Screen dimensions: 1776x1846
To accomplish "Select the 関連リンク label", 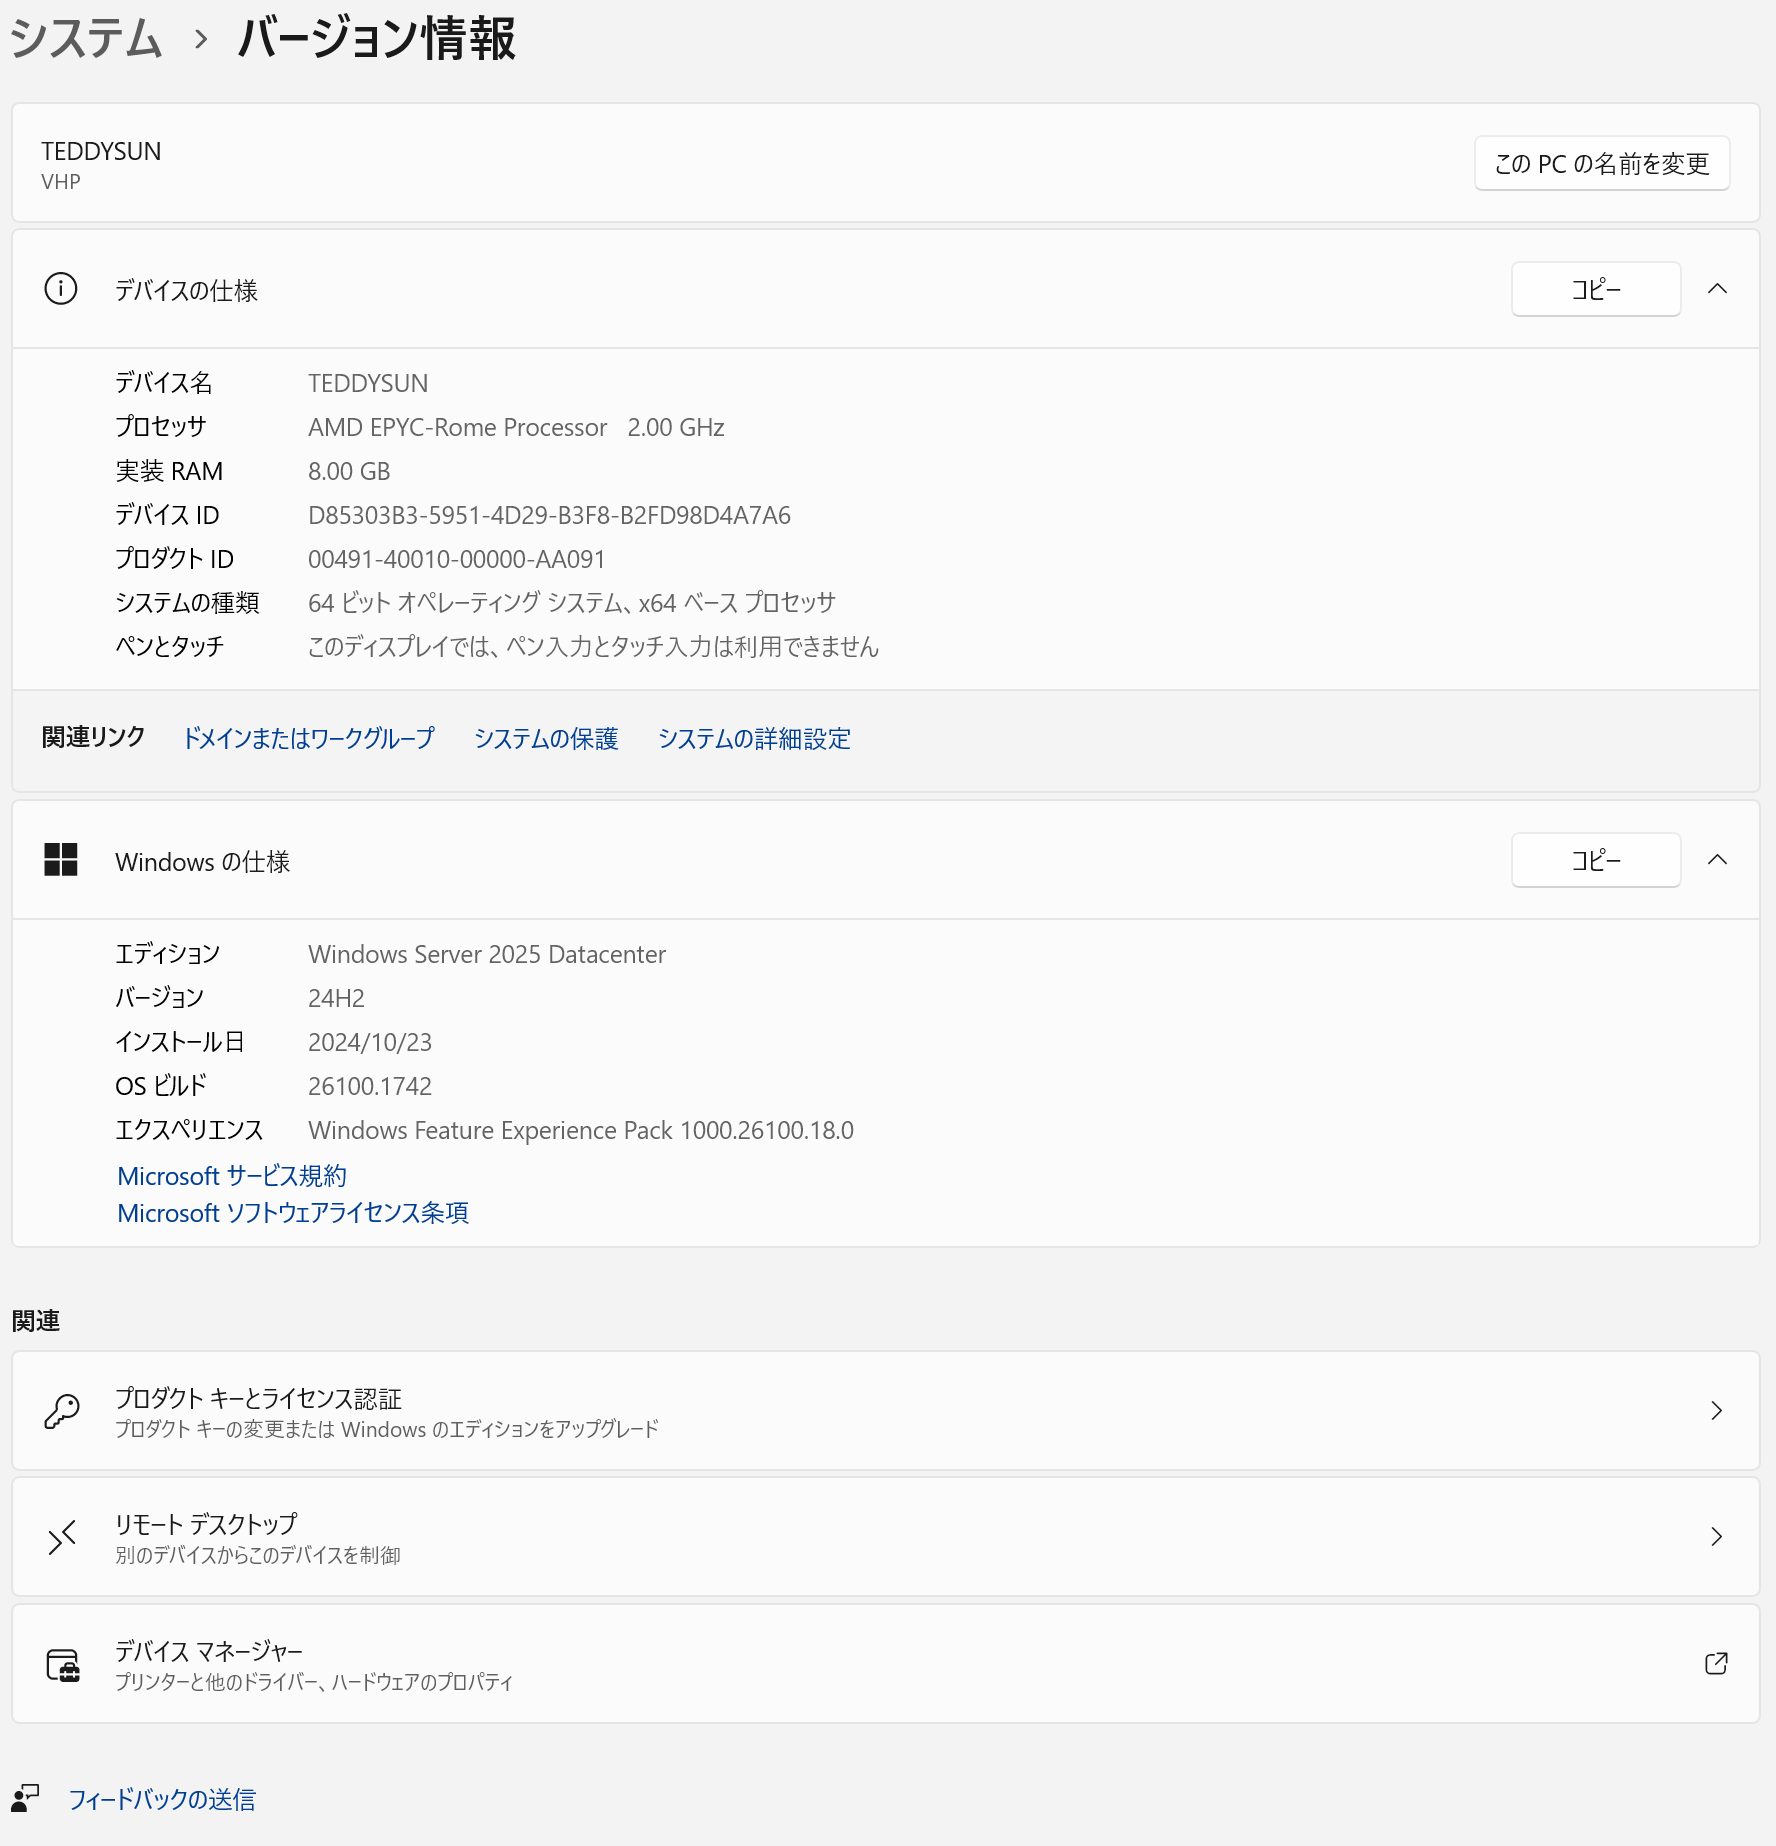I will (x=93, y=737).
